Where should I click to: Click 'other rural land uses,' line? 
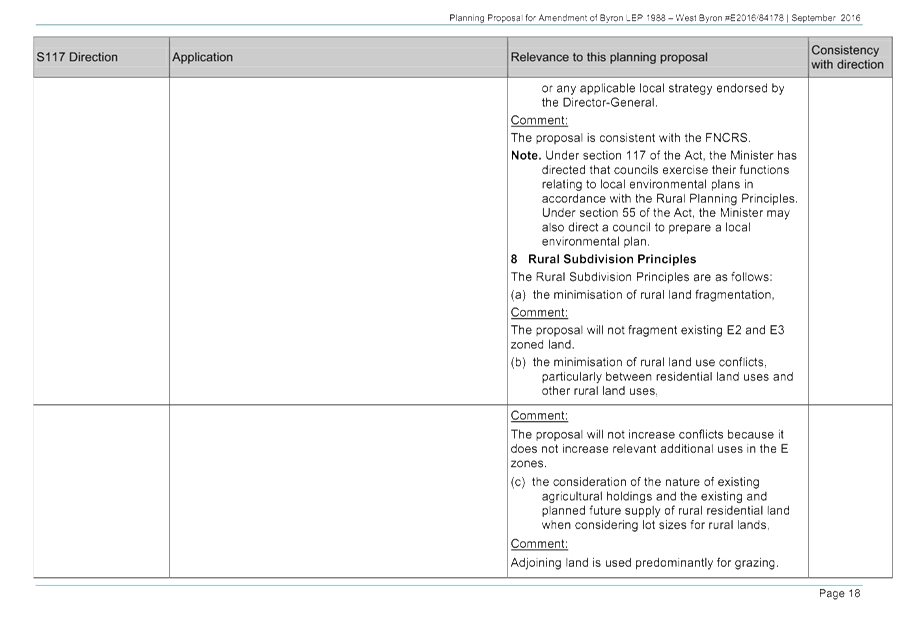click(x=600, y=391)
